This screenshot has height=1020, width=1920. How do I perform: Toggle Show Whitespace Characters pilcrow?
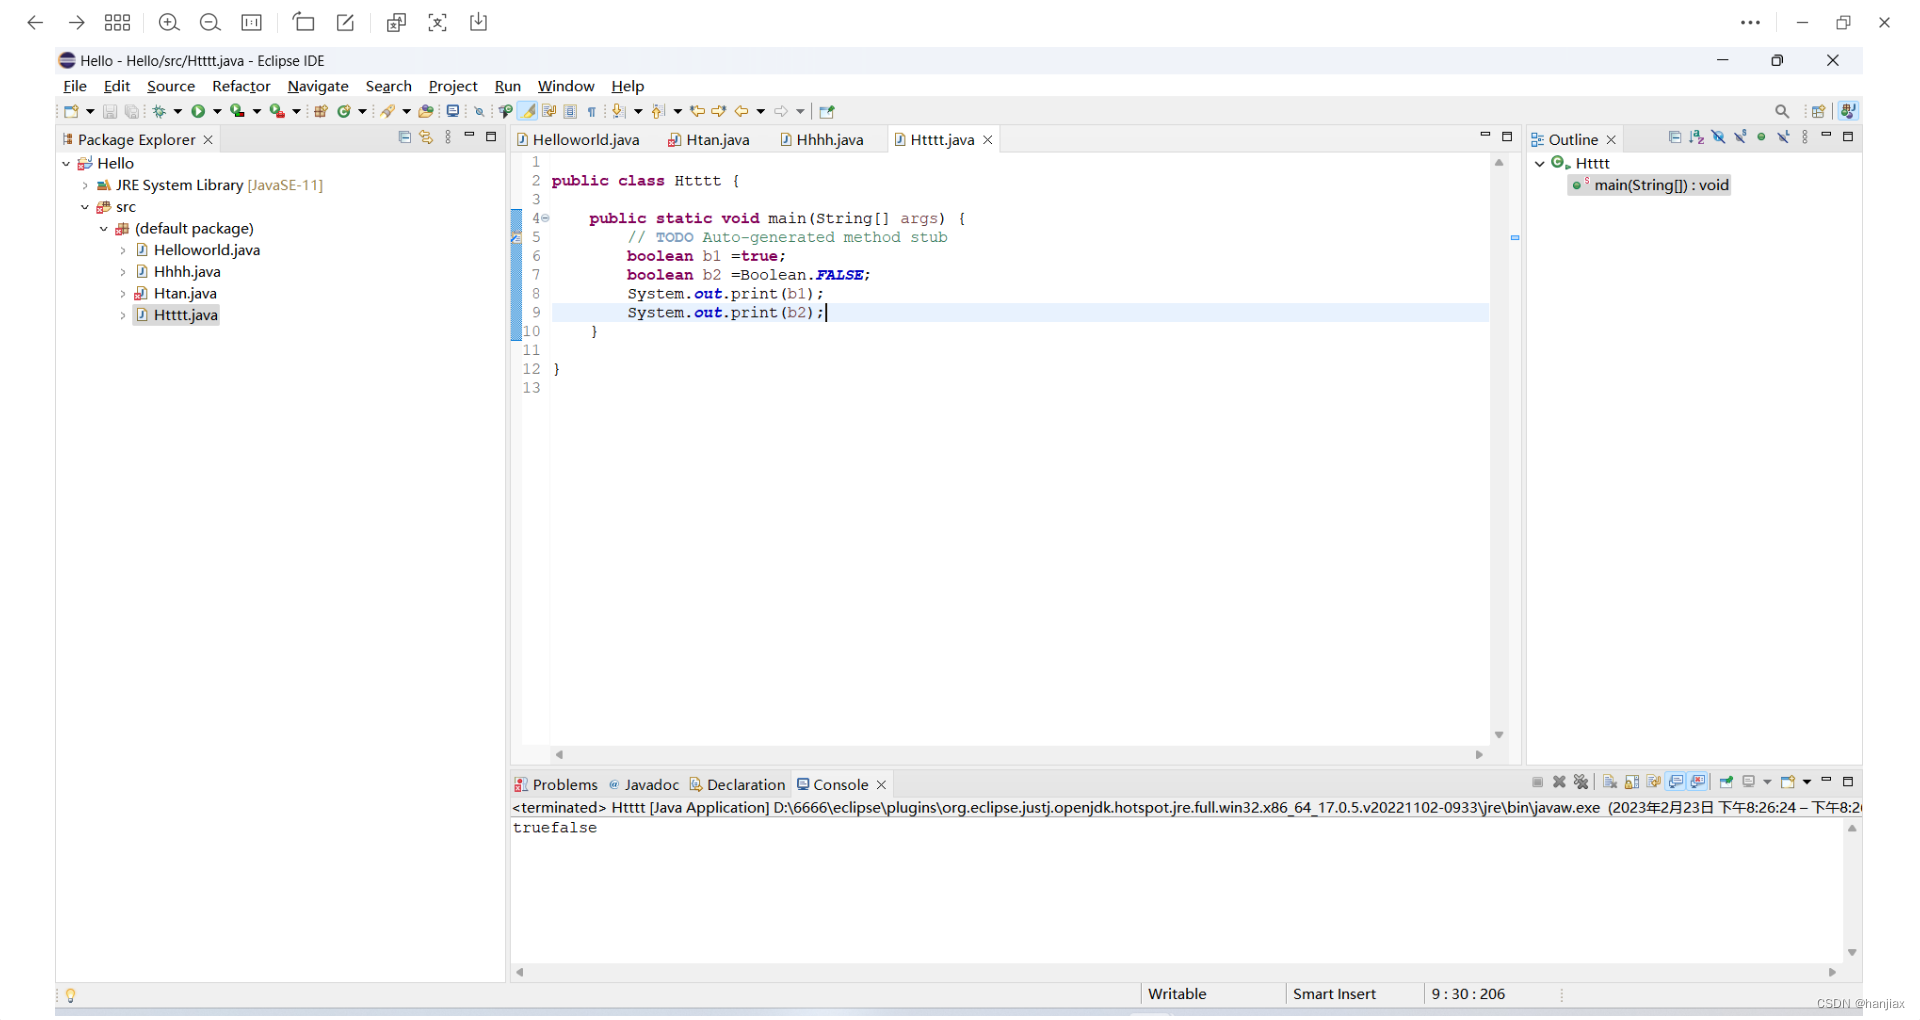tap(591, 111)
